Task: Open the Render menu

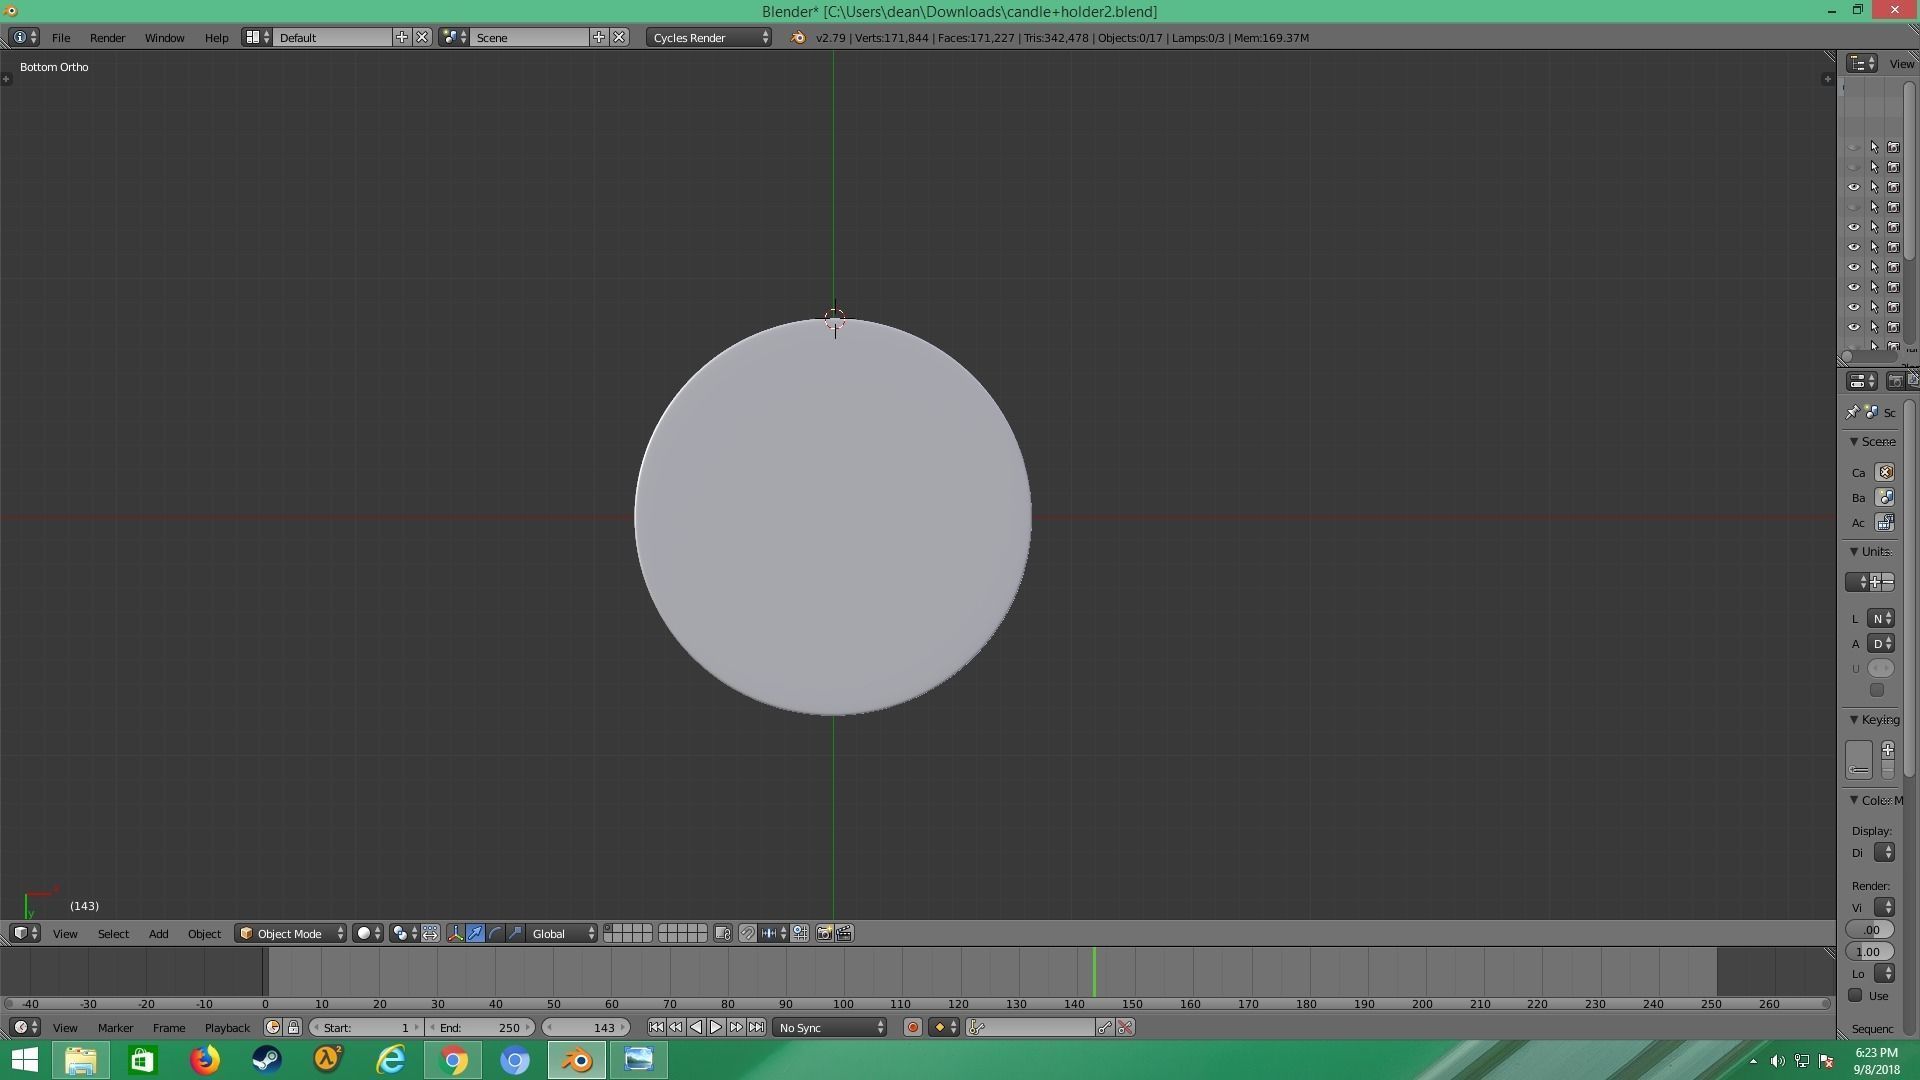Action: pyautogui.click(x=107, y=38)
